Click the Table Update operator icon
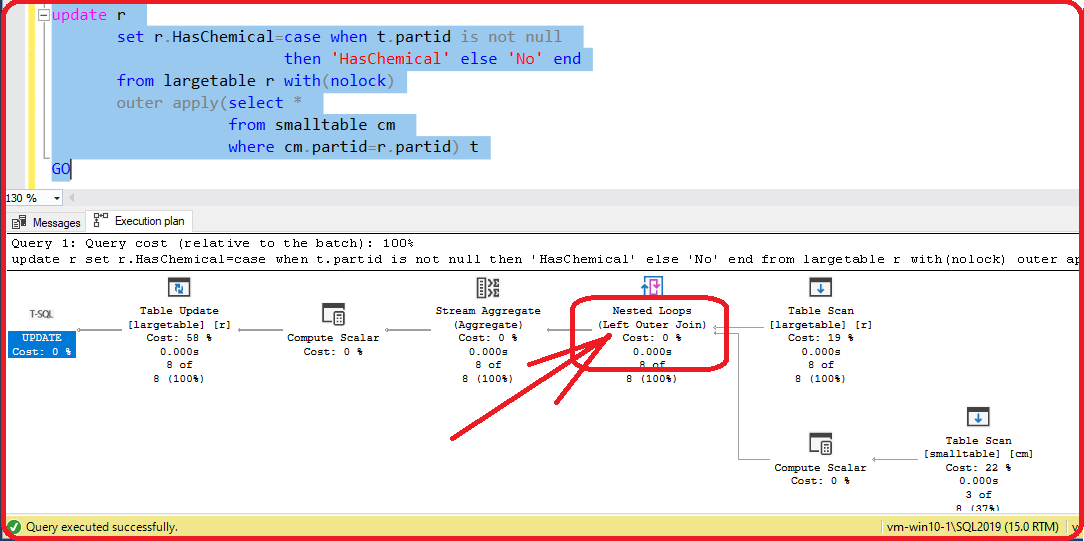Viewport: 1084px width, 541px height. 178,287
